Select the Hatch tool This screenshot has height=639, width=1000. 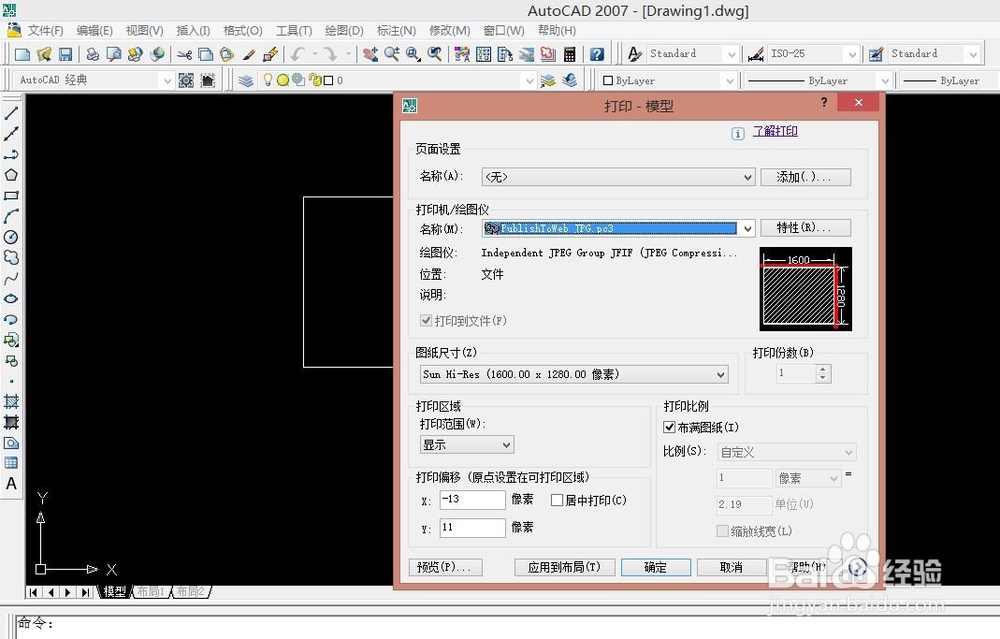pos(12,398)
